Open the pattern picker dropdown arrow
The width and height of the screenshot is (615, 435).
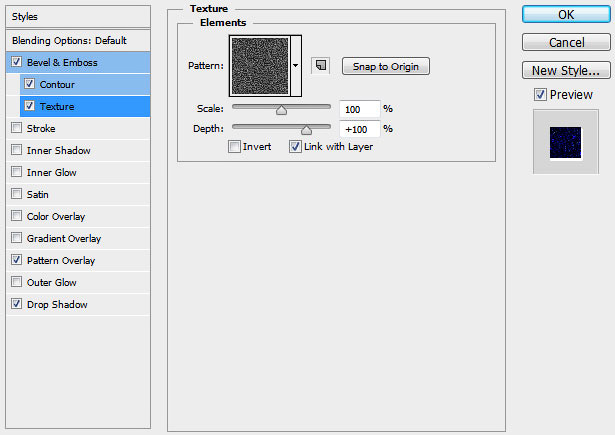point(296,66)
